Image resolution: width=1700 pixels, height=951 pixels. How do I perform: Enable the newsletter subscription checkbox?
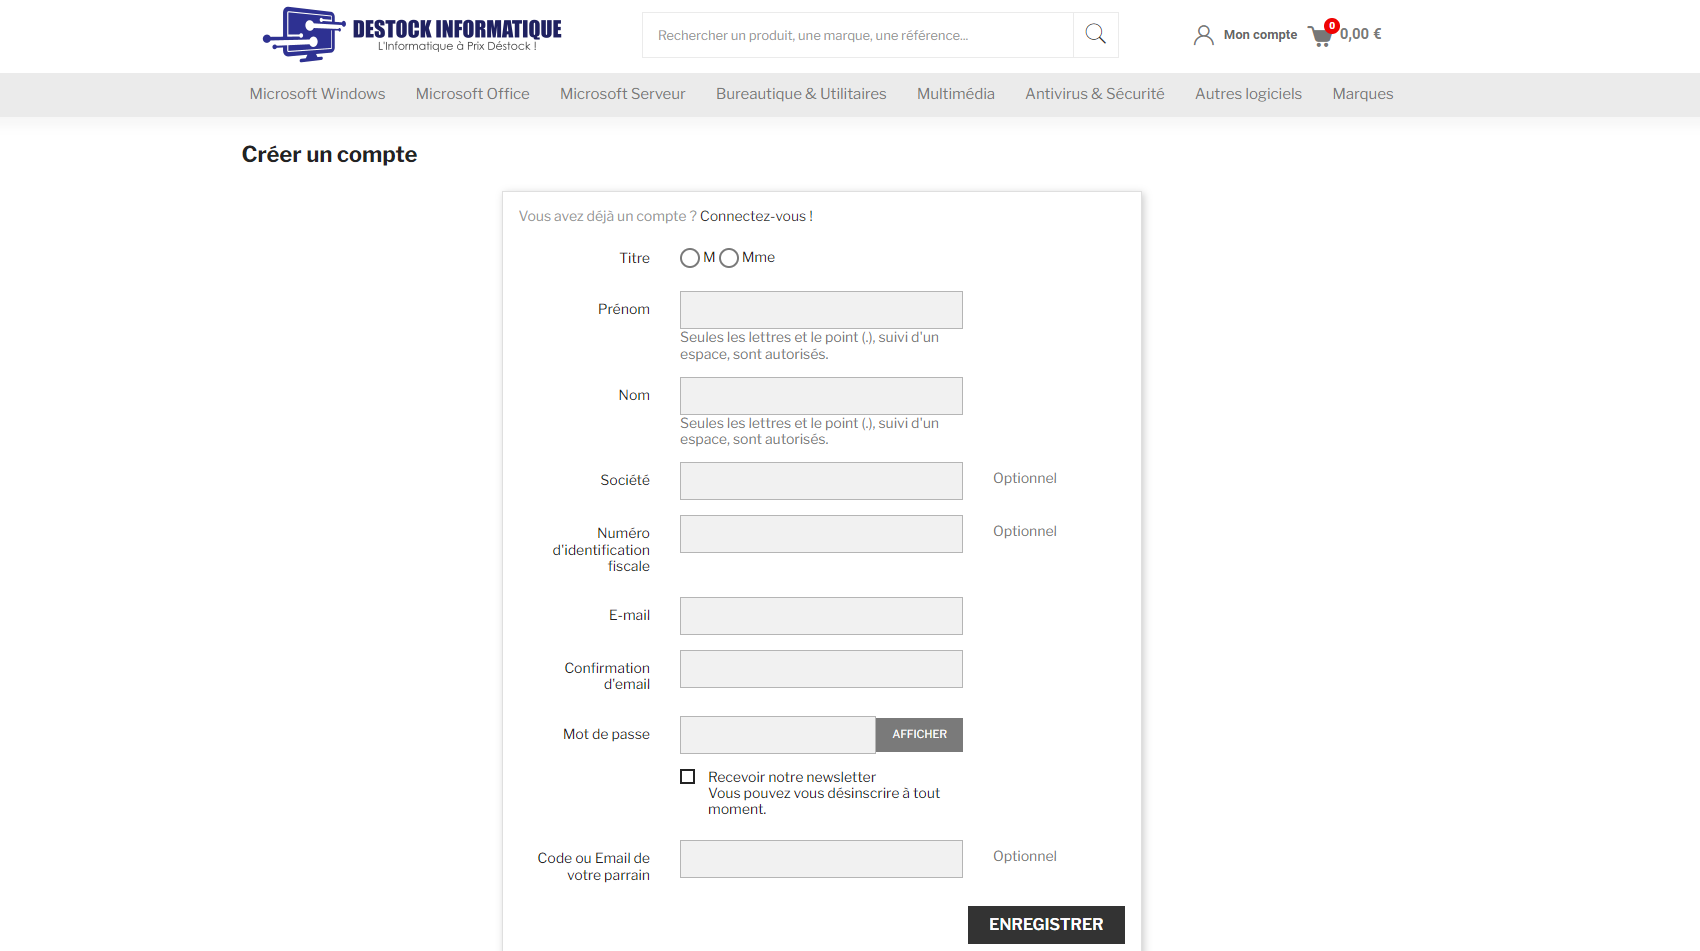688,777
